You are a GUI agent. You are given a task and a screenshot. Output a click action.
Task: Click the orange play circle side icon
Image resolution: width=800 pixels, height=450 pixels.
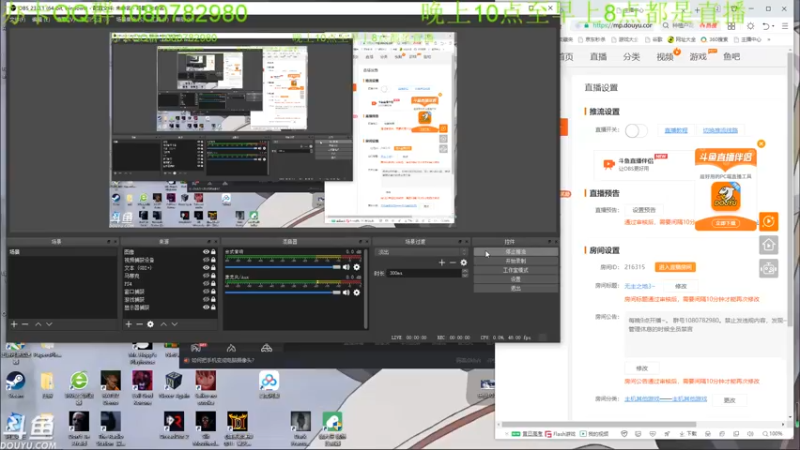coord(768,221)
